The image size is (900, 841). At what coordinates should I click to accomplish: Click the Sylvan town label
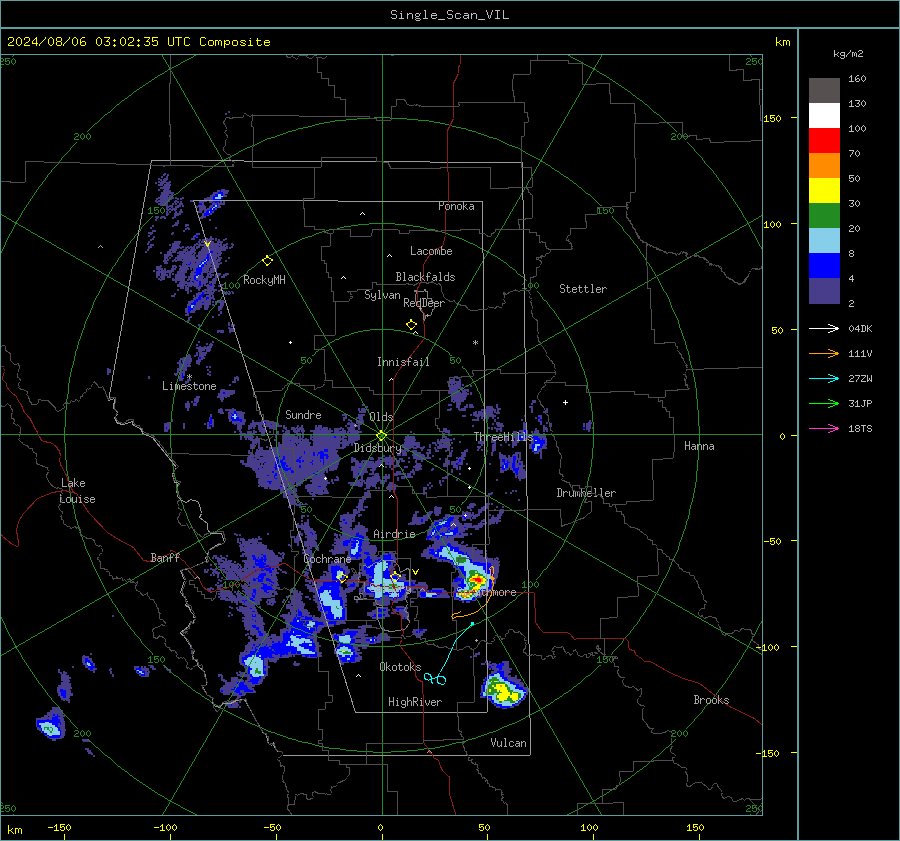382,295
